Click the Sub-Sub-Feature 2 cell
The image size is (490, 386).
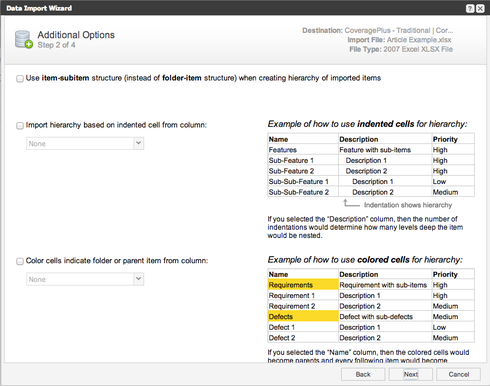[x=303, y=192]
